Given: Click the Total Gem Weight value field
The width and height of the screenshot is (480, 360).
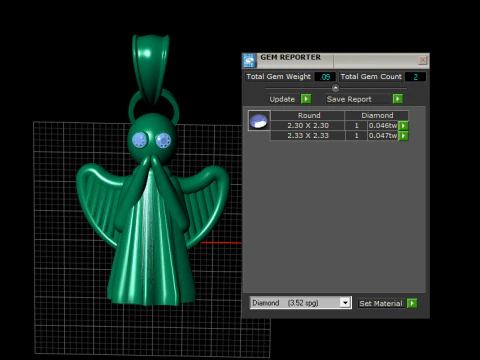Looking at the screenshot, I should point(325,77).
